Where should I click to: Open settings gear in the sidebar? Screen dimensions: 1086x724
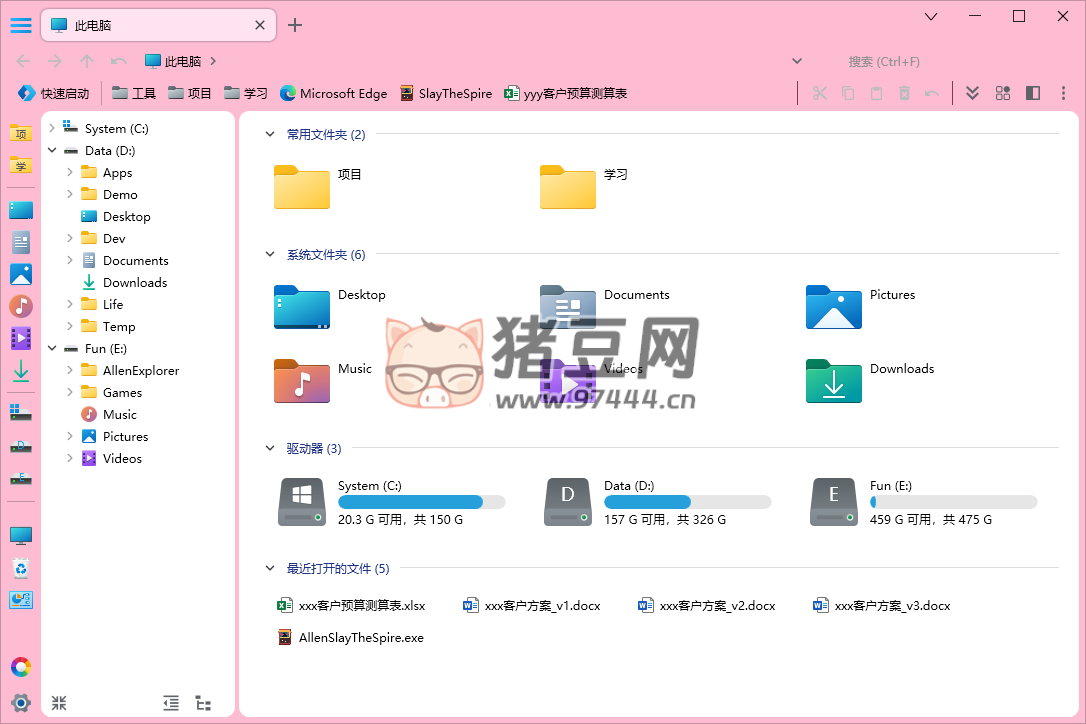point(21,702)
